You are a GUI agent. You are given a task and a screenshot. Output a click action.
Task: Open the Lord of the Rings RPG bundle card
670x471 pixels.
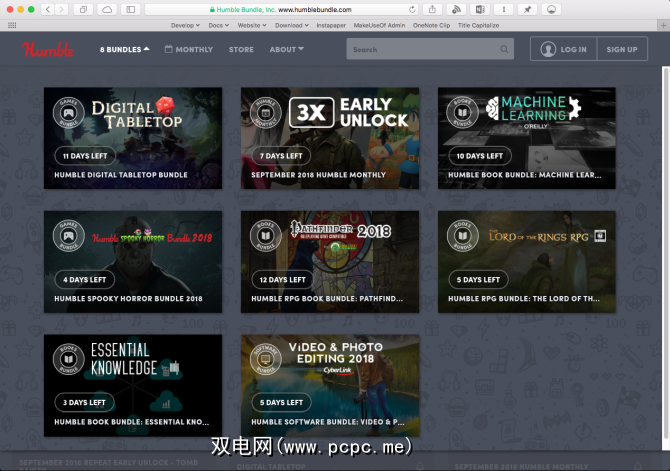click(526, 262)
